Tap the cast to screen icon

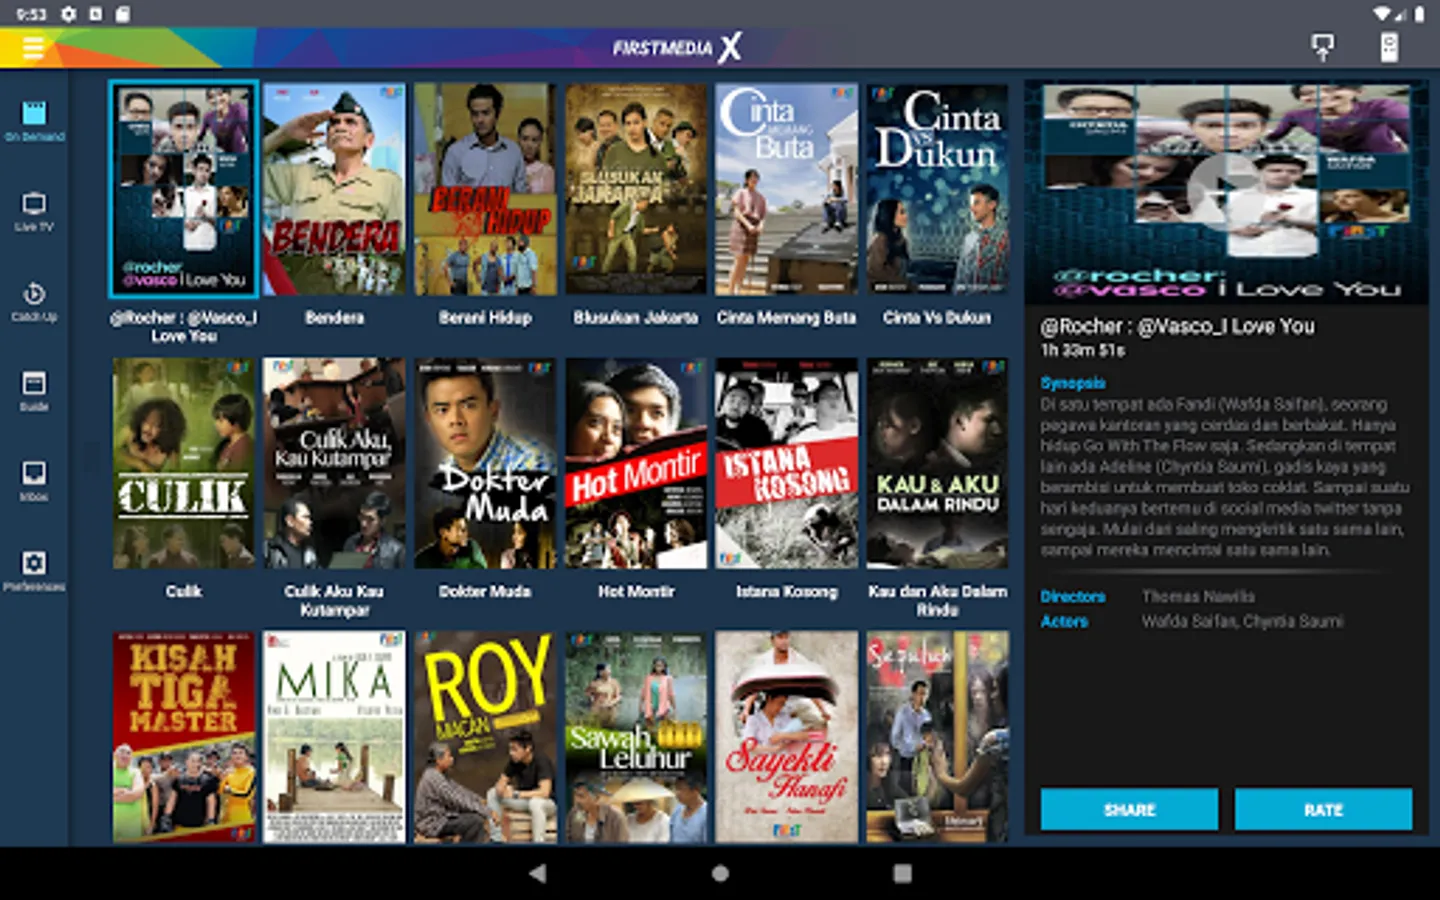(1322, 47)
